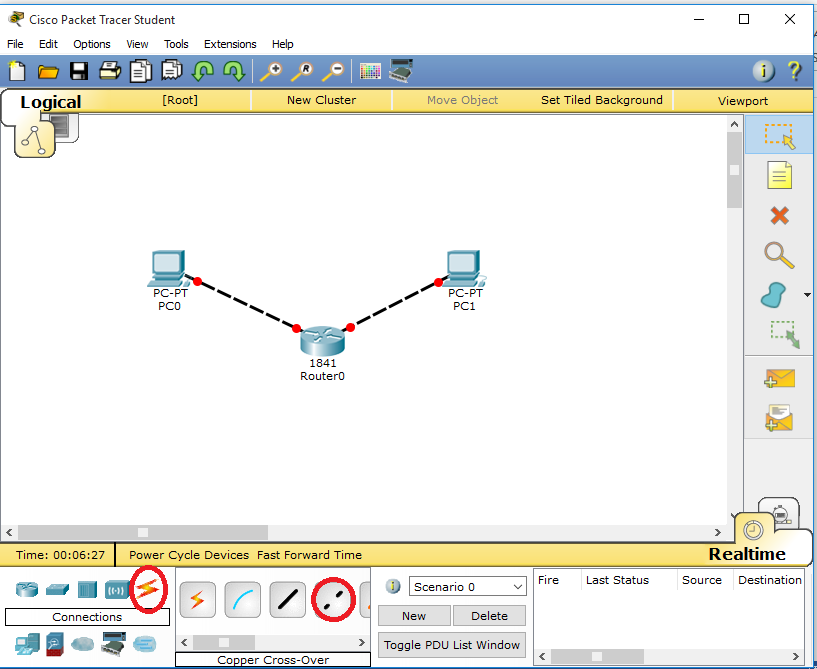This screenshot has height=669, width=817.
Task: Click the PC0 device on workspace
Action: coord(168,269)
